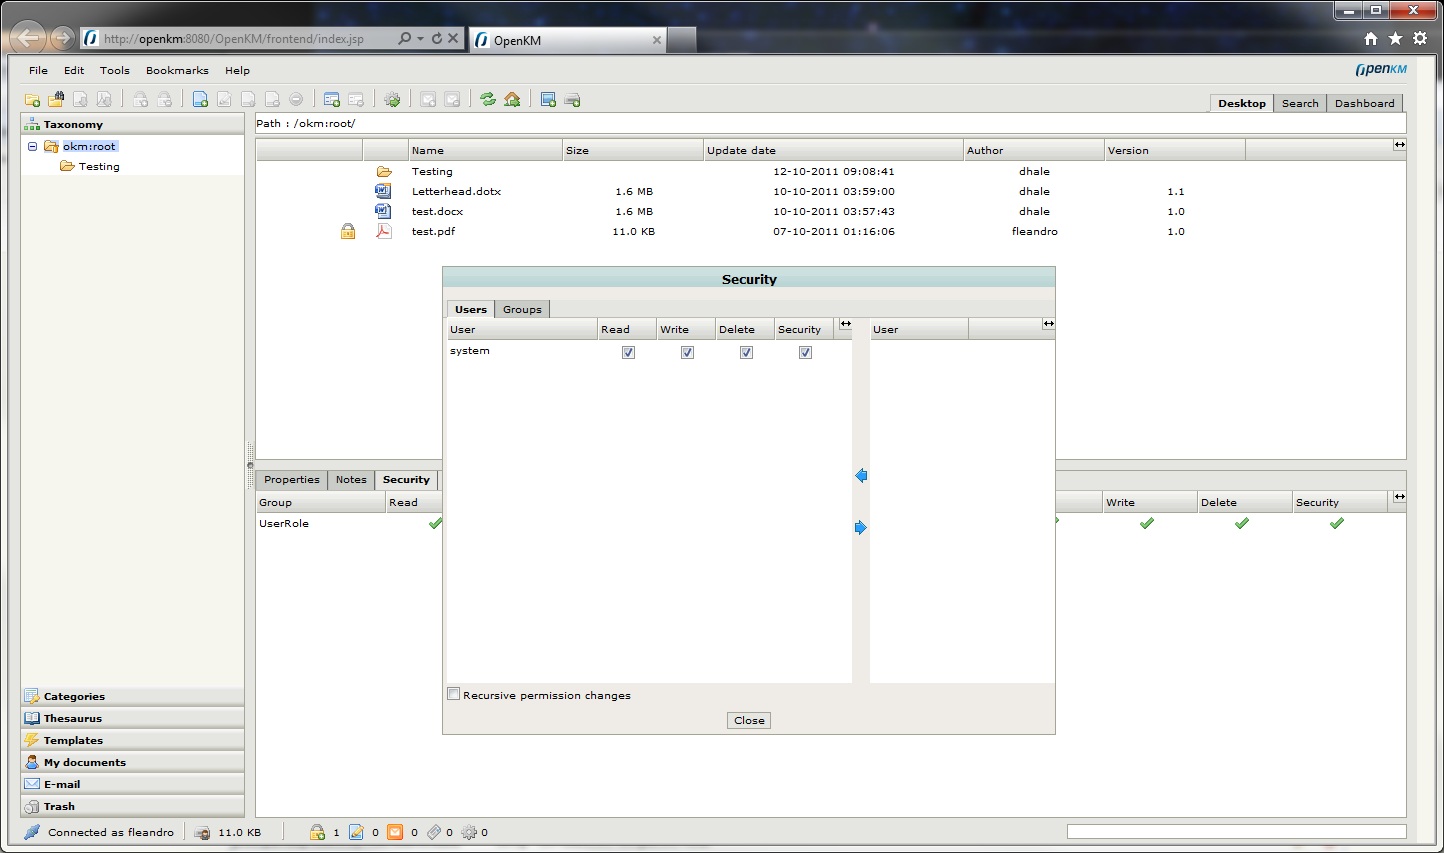Click the left blue arrow in Security dialog
This screenshot has width=1444, height=853.
[x=861, y=476]
